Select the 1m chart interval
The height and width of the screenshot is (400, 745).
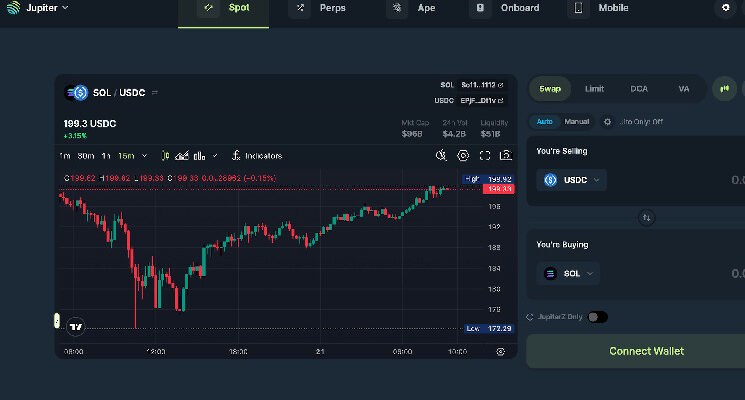pyautogui.click(x=65, y=156)
